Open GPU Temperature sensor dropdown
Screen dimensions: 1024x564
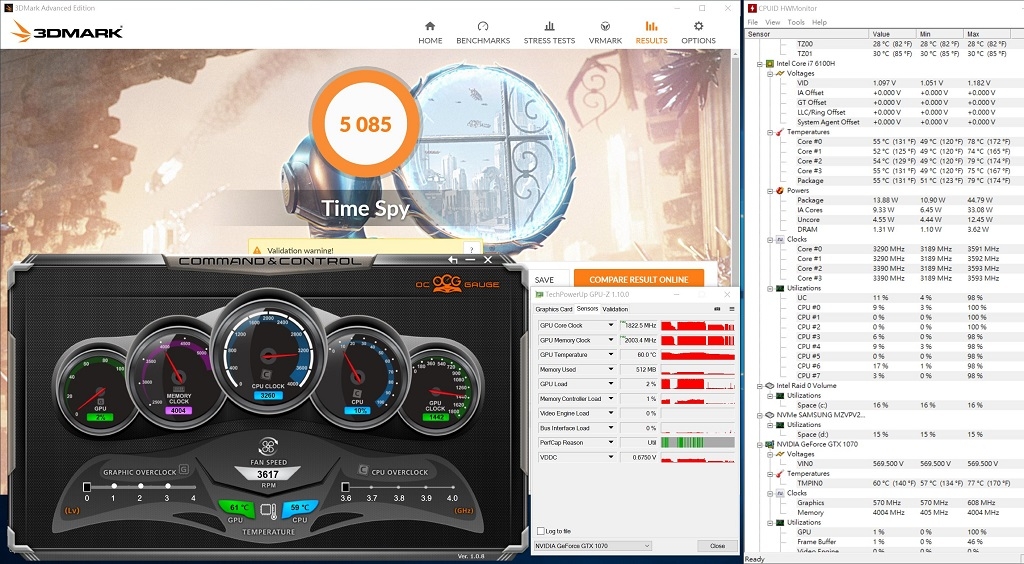tap(611, 354)
